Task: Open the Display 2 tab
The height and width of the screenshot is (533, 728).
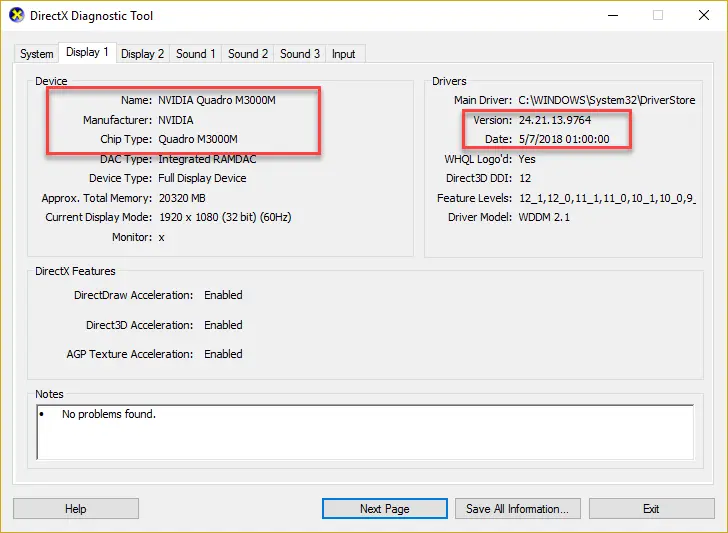Action: click(143, 54)
